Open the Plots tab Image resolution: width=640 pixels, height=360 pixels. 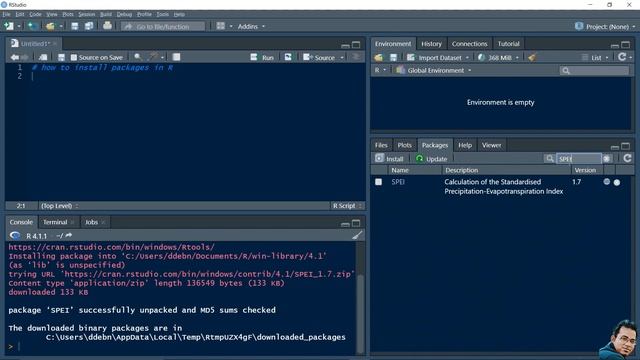pyautogui.click(x=404, y=145)
